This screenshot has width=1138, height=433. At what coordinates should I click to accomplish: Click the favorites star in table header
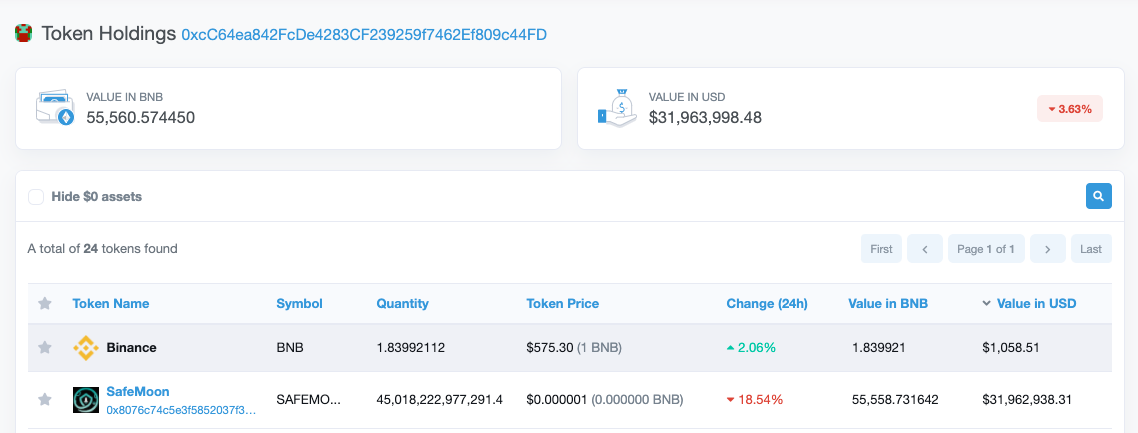(44, 303)
